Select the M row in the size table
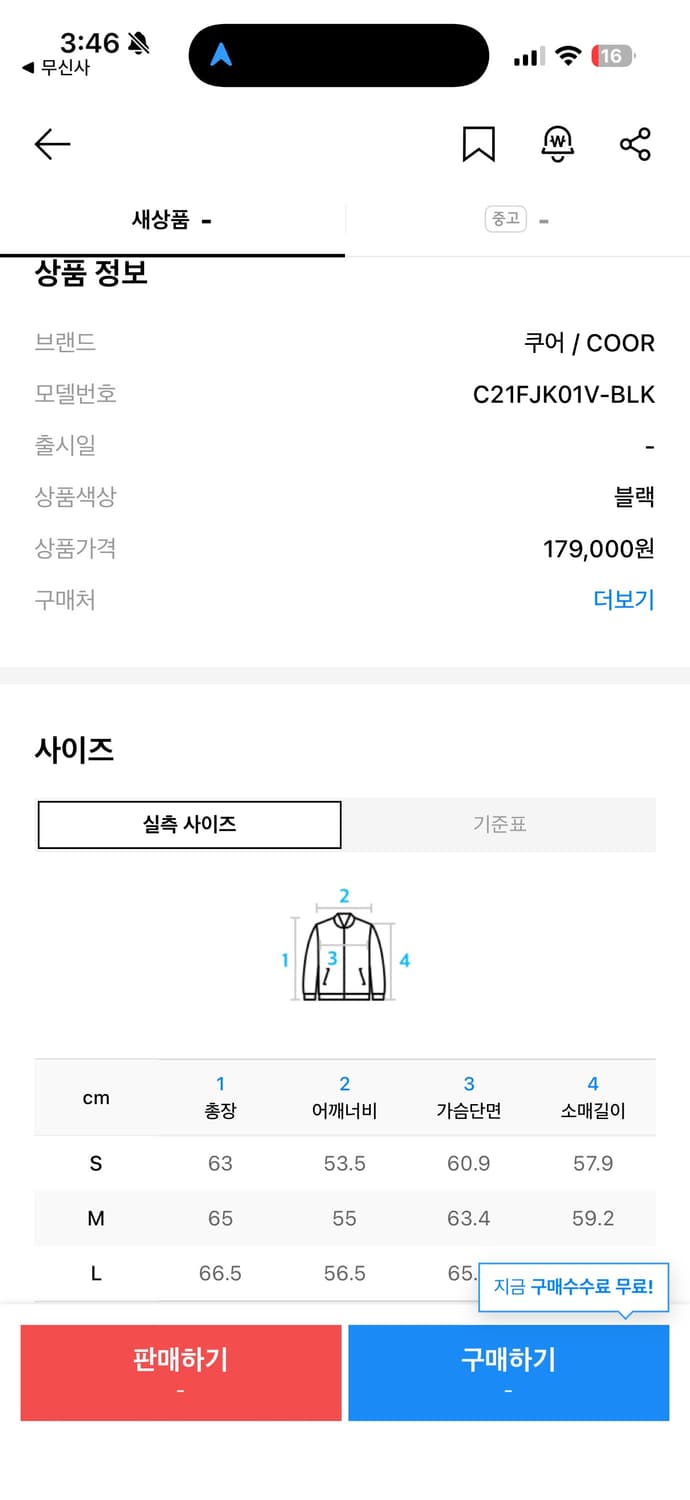The image size is (690, 1500). (345, 1218)
